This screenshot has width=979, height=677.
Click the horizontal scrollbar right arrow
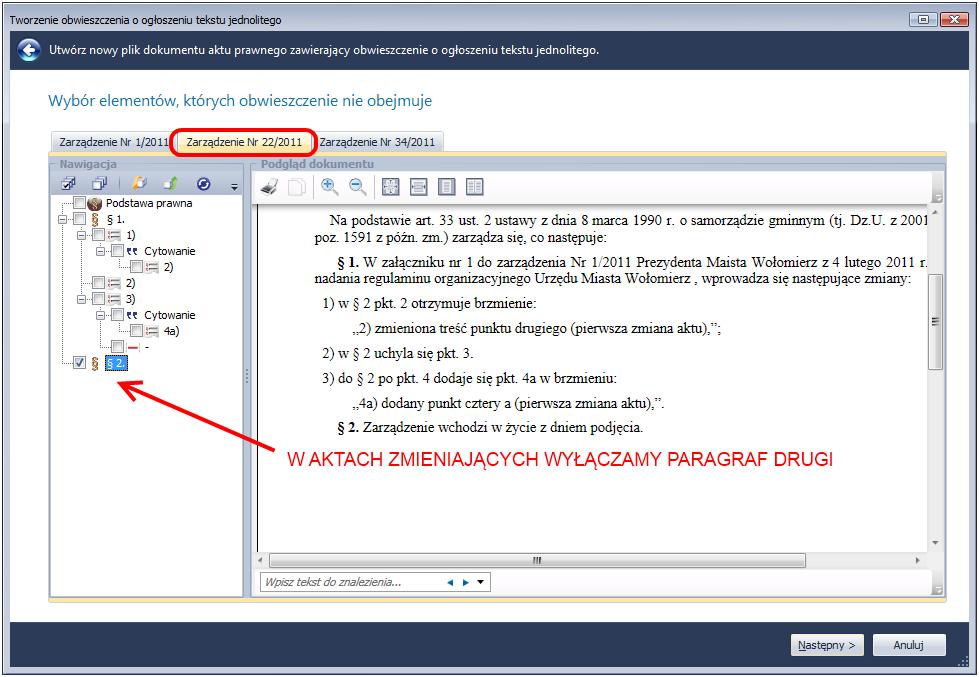917,561
